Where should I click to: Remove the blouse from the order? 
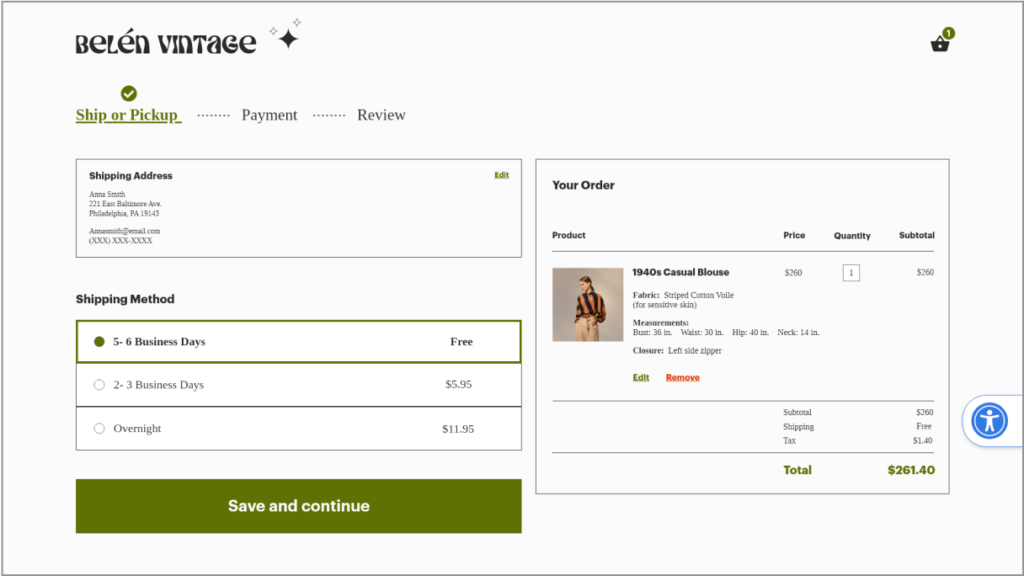coord(683,378)
